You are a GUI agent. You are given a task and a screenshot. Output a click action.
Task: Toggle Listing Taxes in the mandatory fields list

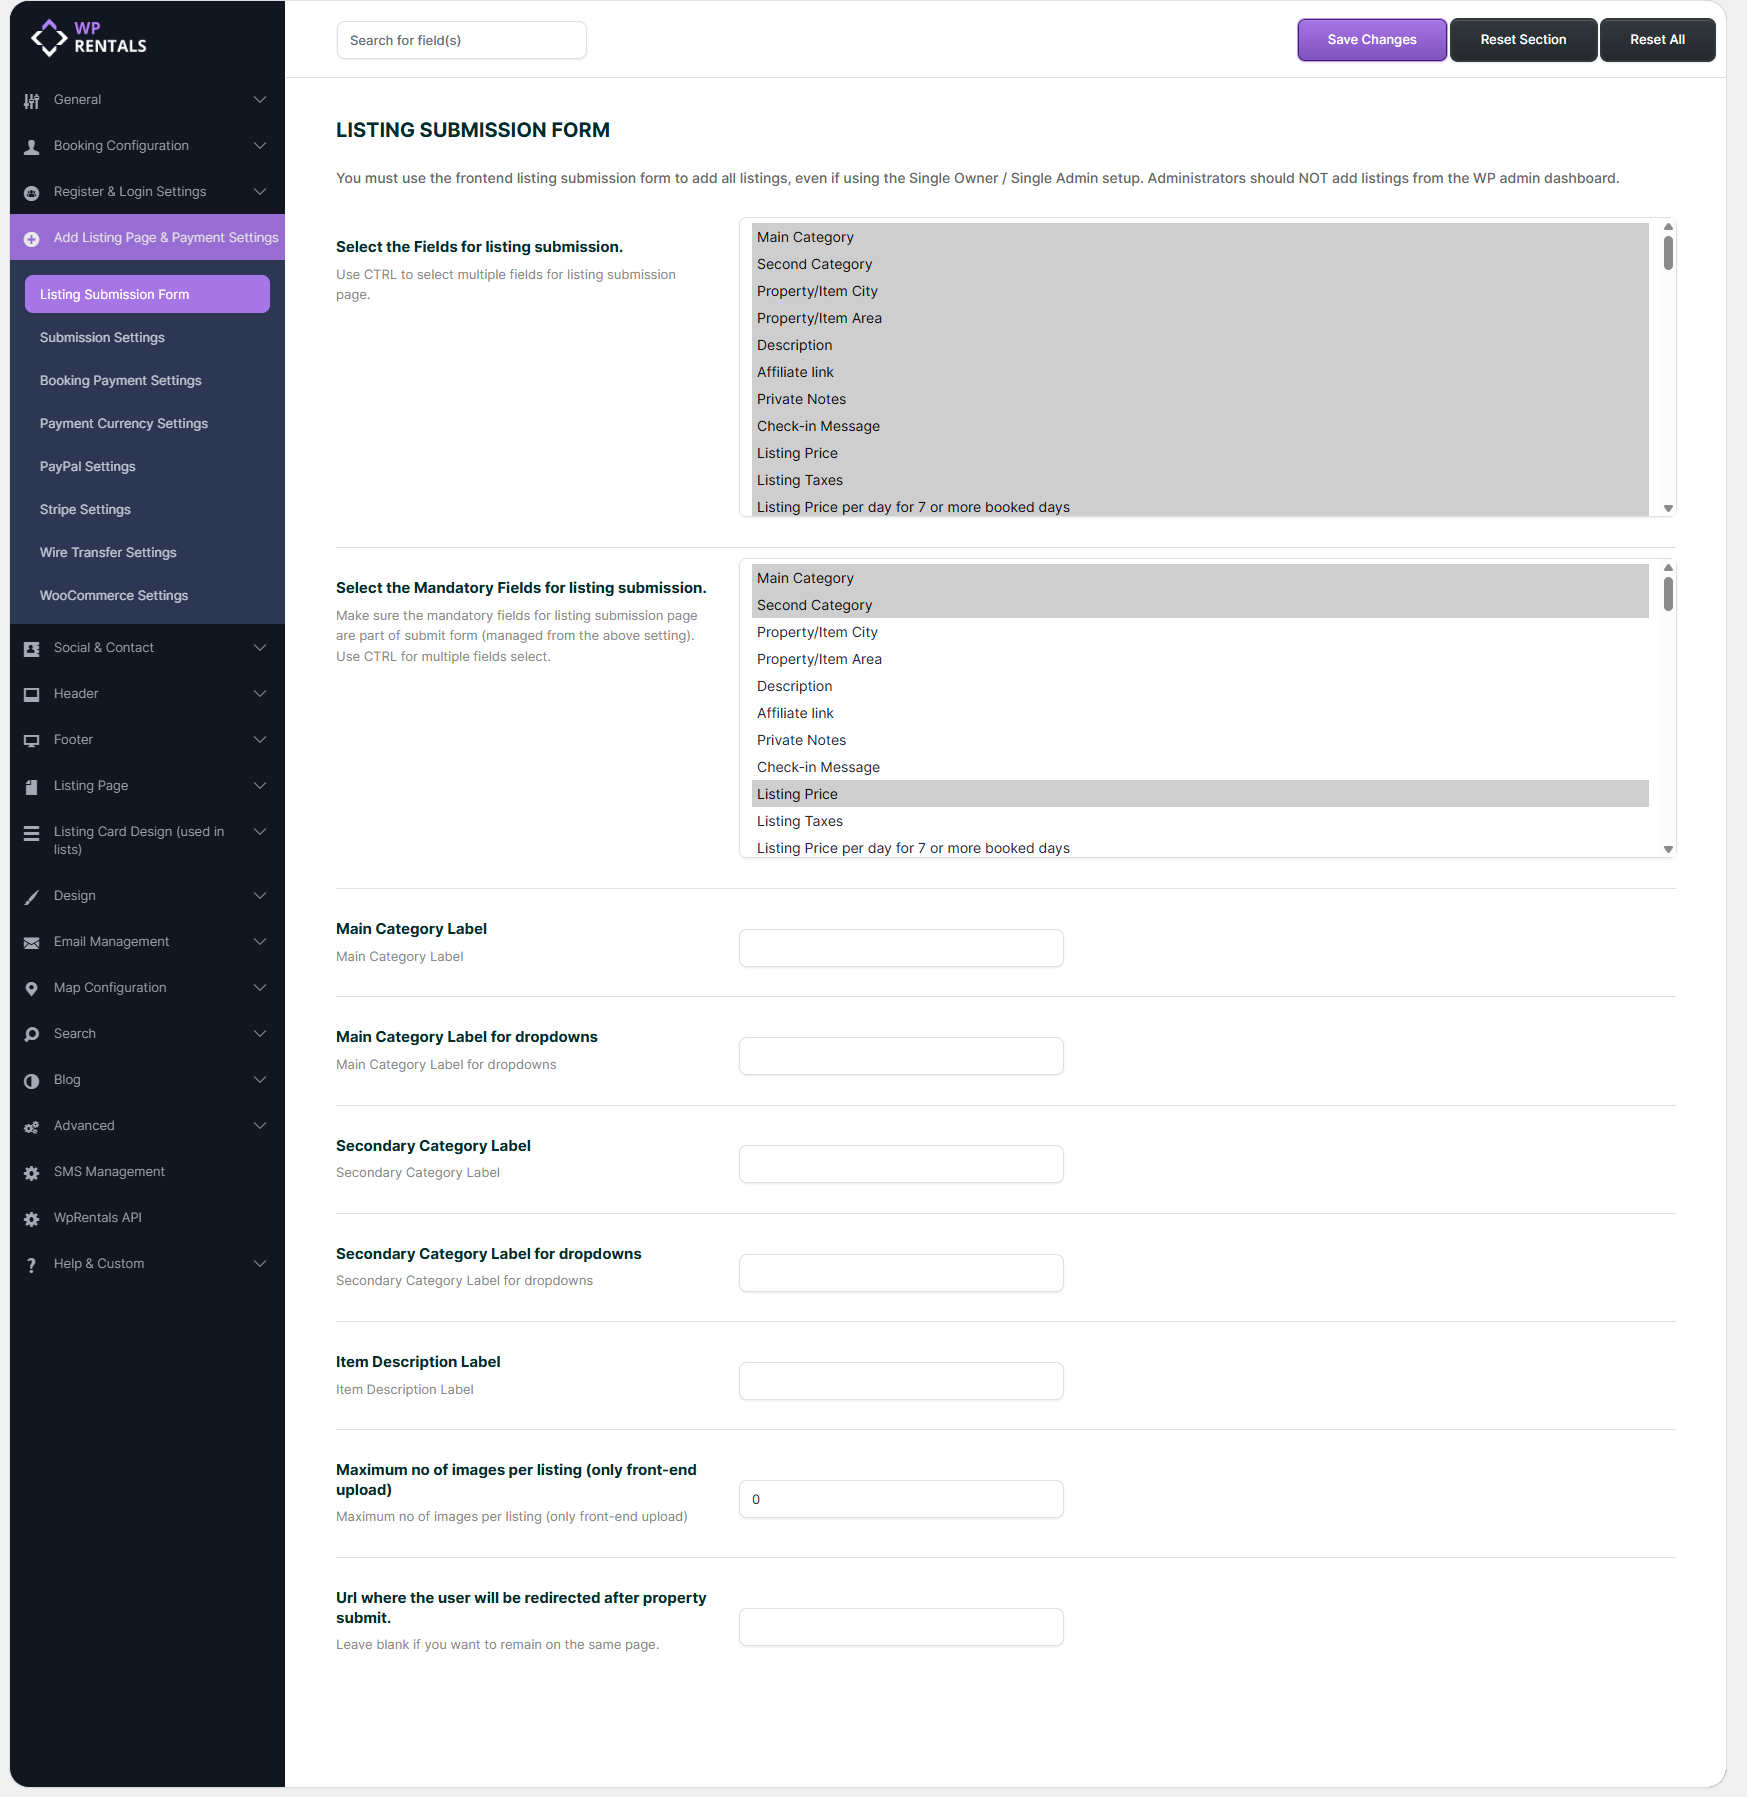tap(799, 821)
